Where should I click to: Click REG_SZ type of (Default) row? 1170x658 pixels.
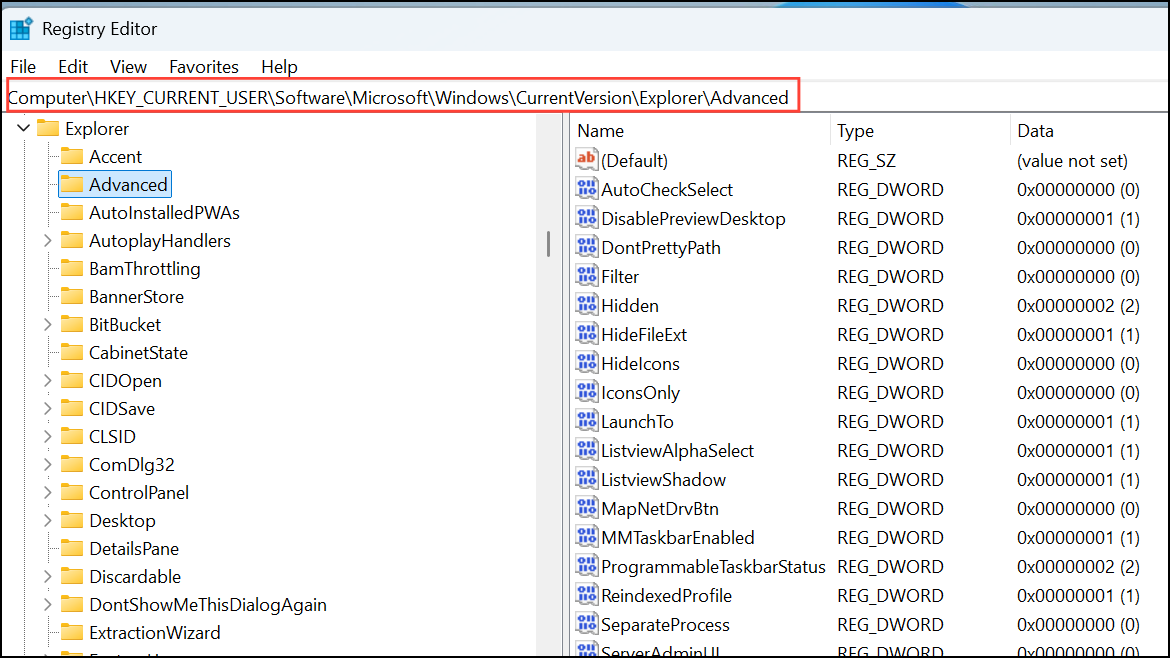click(866, 160)
